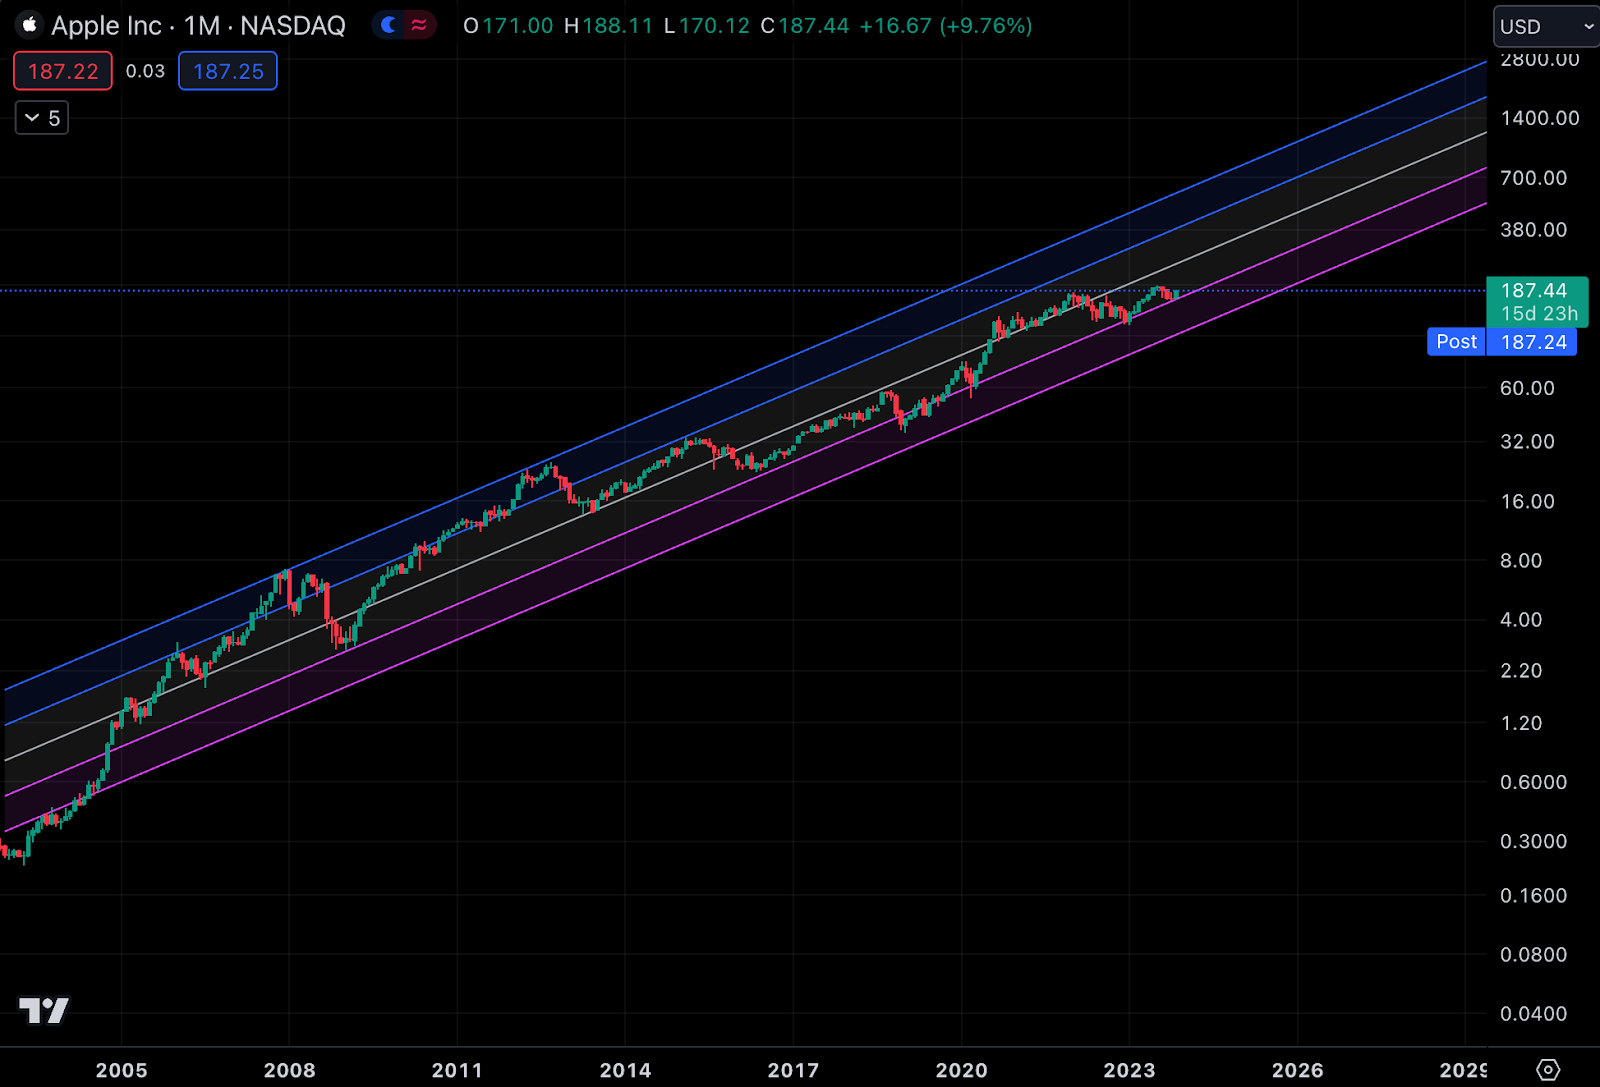Click the 2023 time axis label
1600x1087 pixels.
tap(1129, 1070)
